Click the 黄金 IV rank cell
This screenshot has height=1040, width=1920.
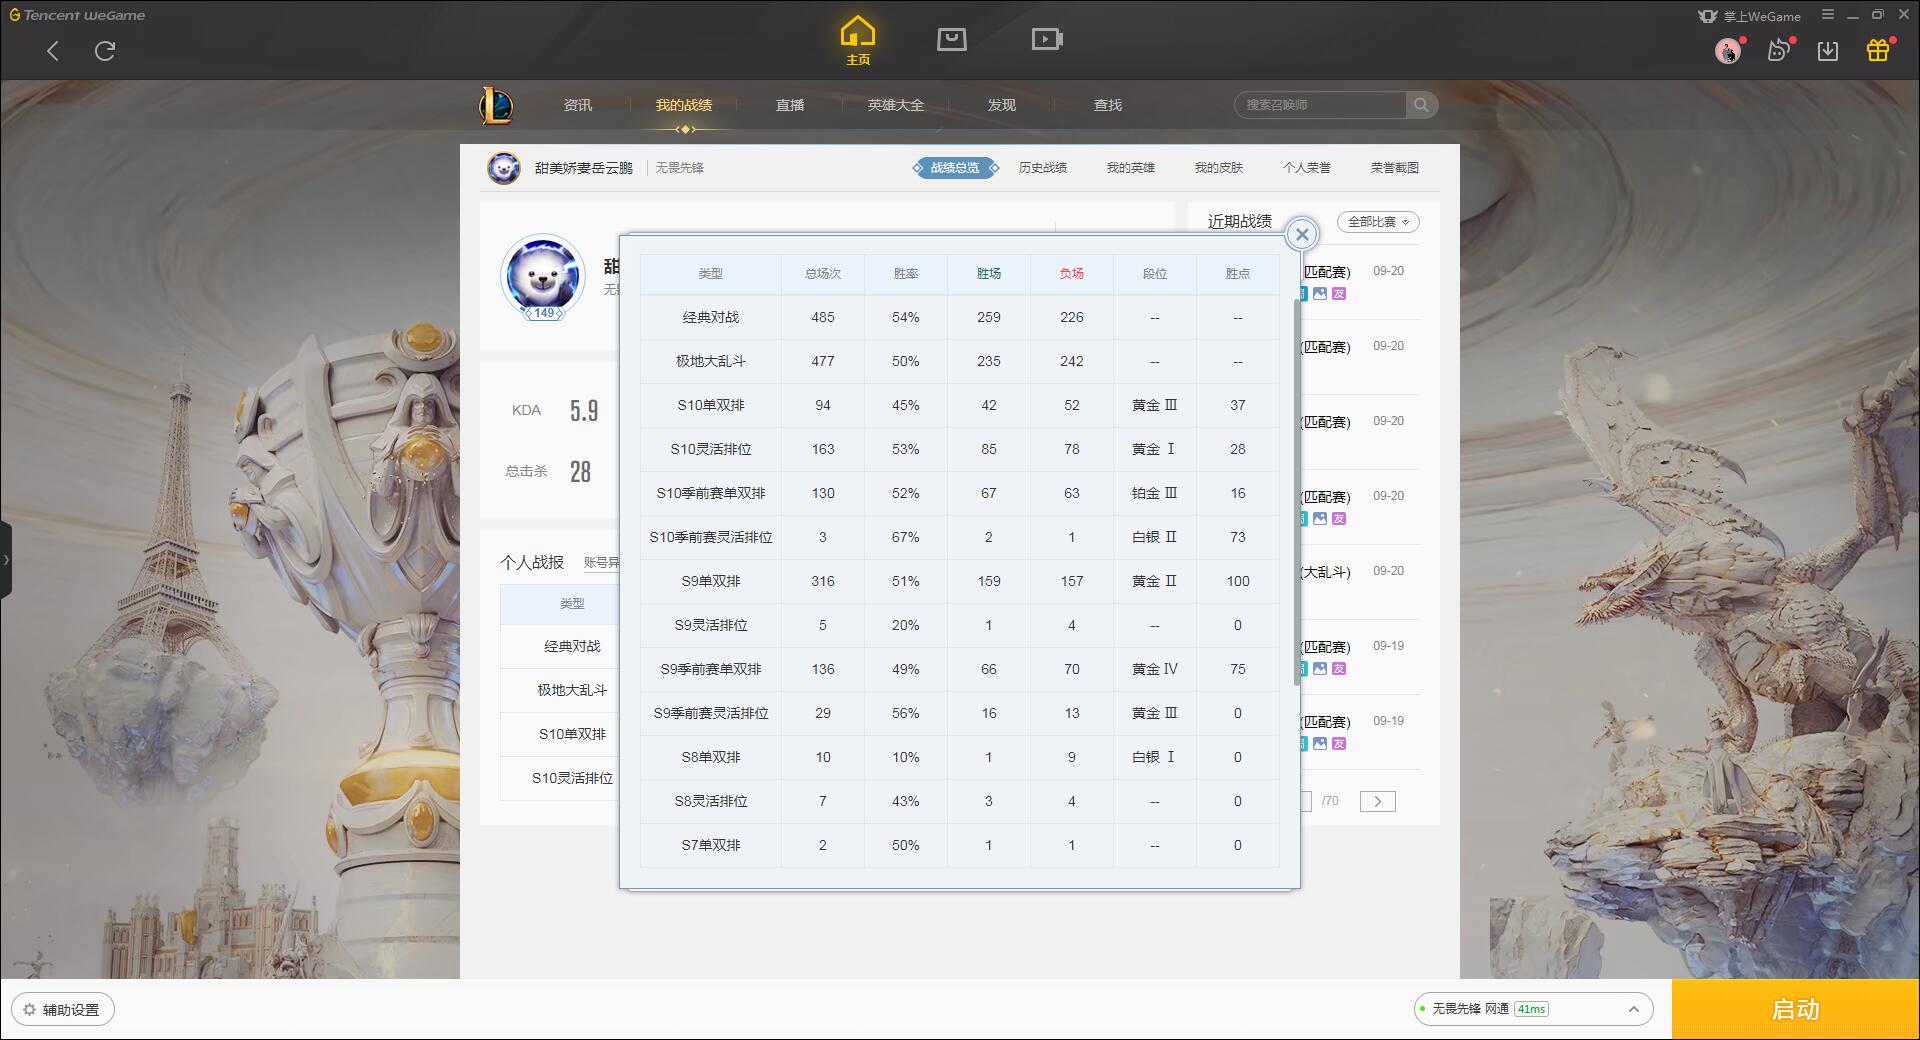1155,669
